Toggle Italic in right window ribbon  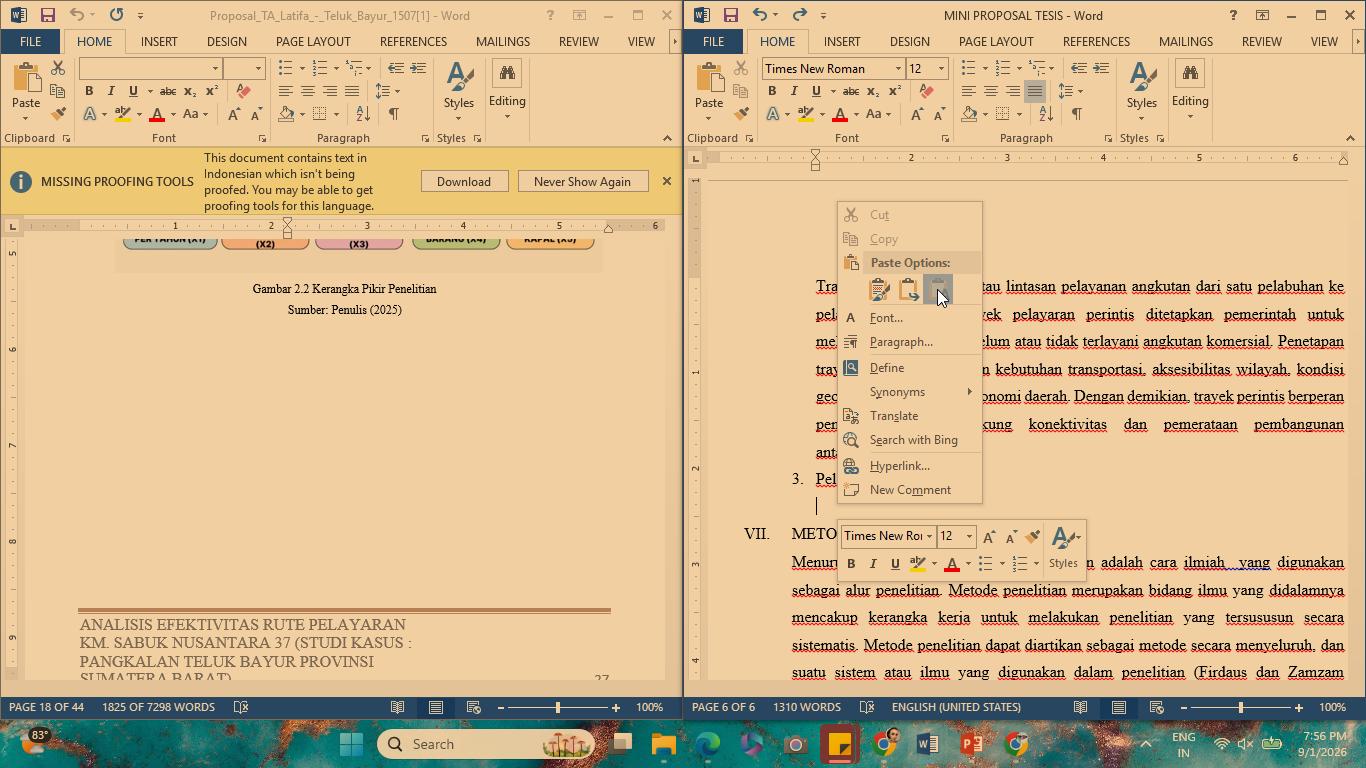pos(794,91)
